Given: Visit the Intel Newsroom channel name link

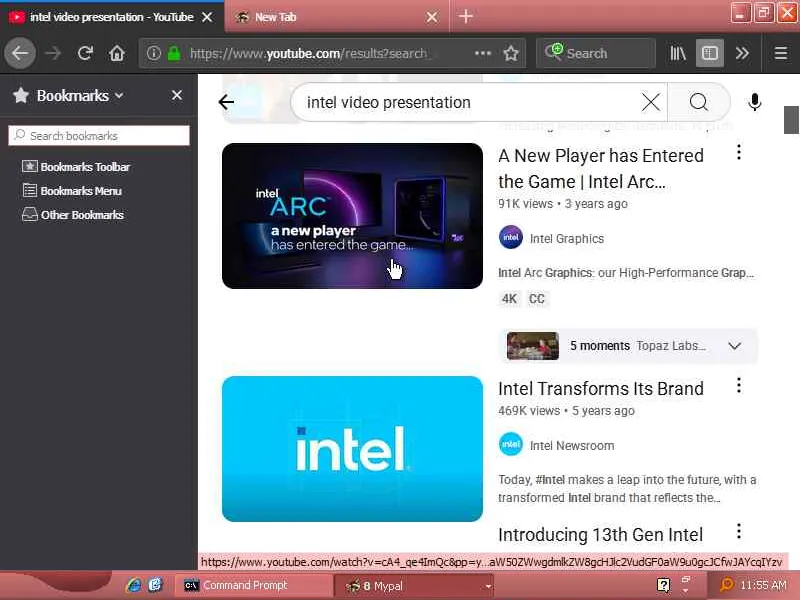Looking at the screenshot, I should click(572, 445).
